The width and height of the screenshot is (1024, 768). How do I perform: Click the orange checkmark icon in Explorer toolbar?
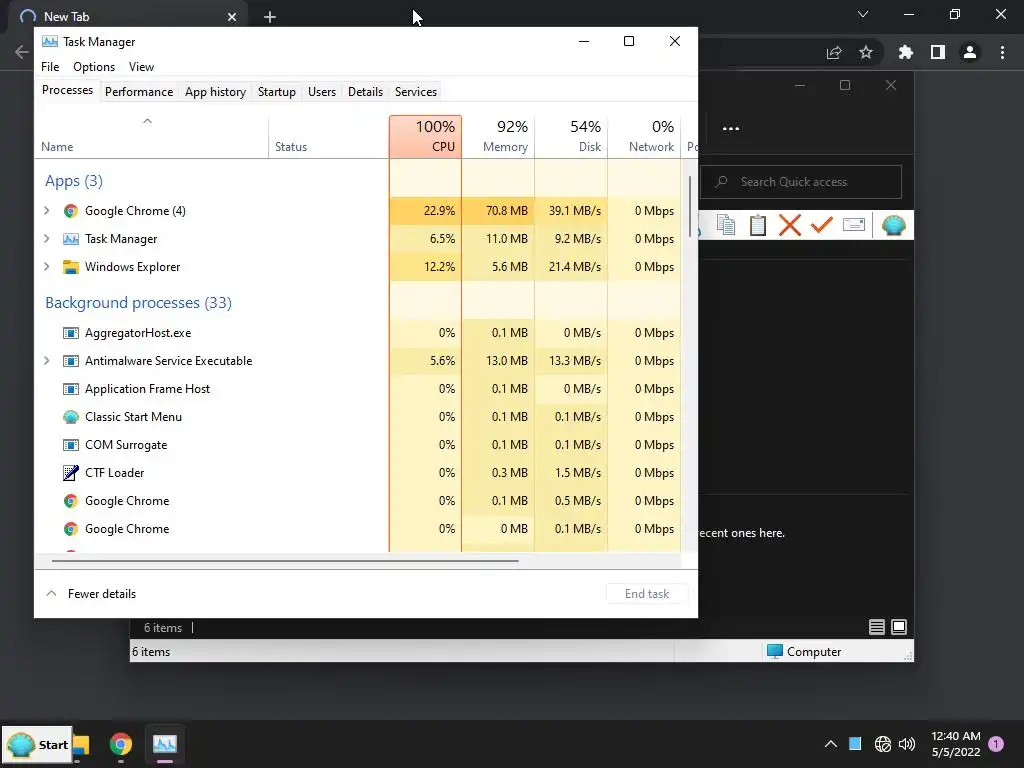(x=822, y=225)
